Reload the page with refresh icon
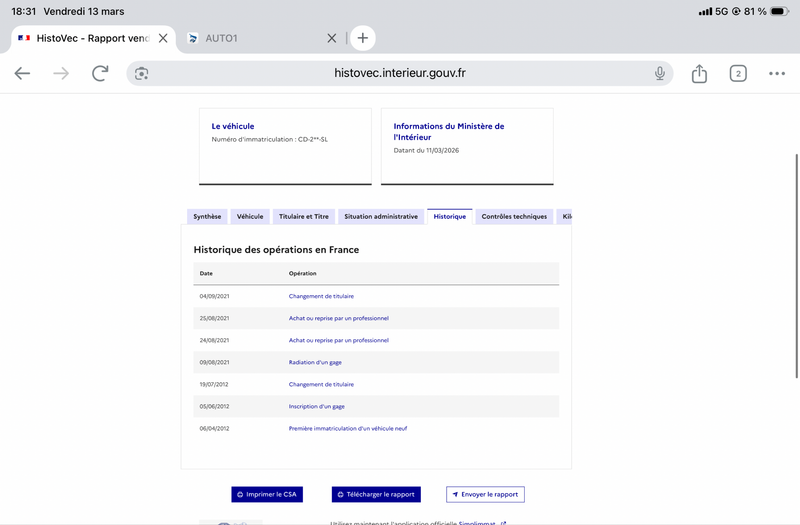The width and height of the screenshot is (800, 525). click(x=100, y=73)
